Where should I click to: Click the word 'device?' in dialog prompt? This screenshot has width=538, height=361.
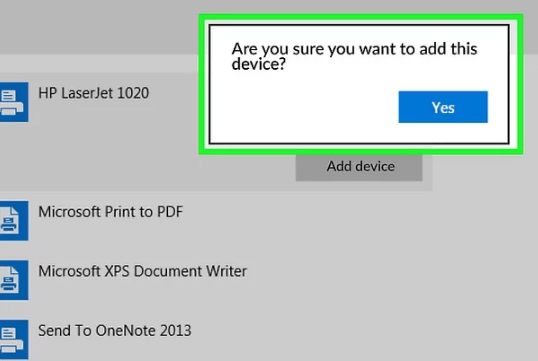(258, 65)
